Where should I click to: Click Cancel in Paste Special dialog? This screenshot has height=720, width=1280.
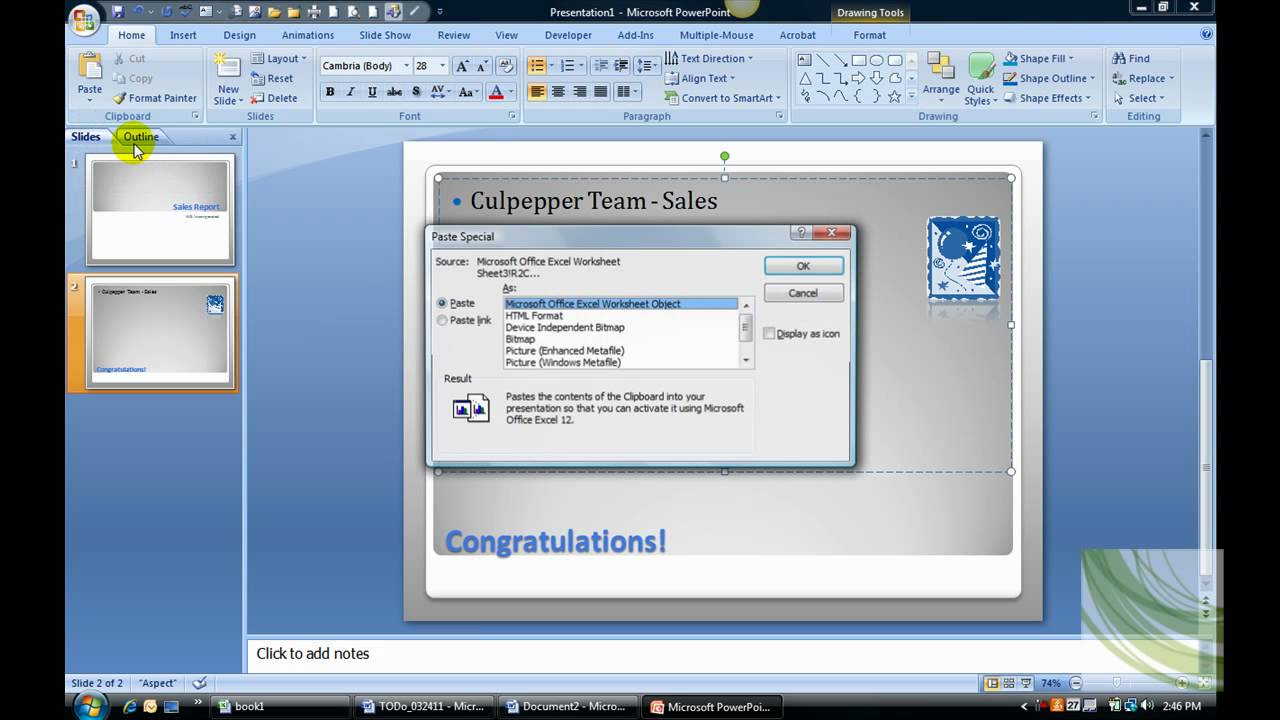[x=803, y=293]
